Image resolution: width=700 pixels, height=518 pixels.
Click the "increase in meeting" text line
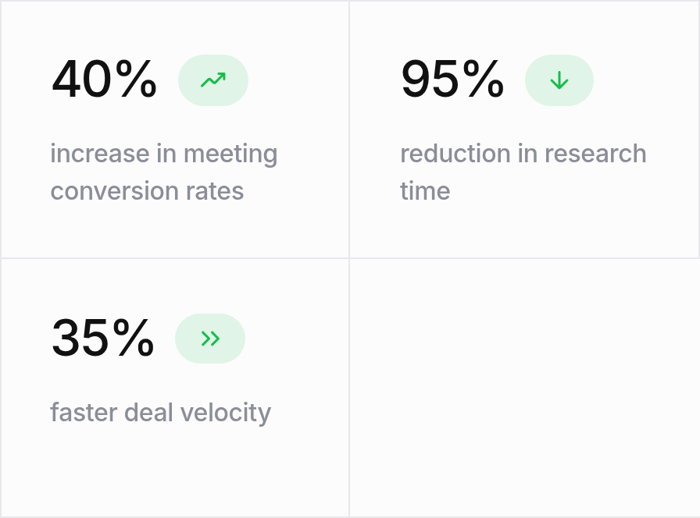[164, 154]
